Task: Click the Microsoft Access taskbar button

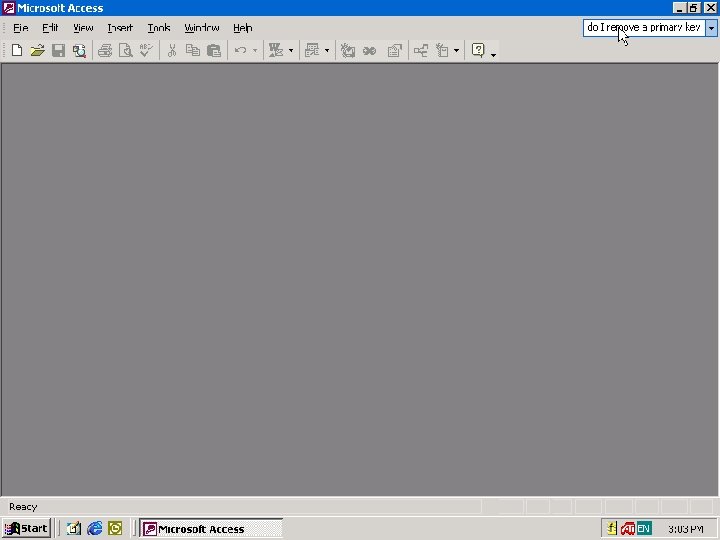Action: pos(211,529)
